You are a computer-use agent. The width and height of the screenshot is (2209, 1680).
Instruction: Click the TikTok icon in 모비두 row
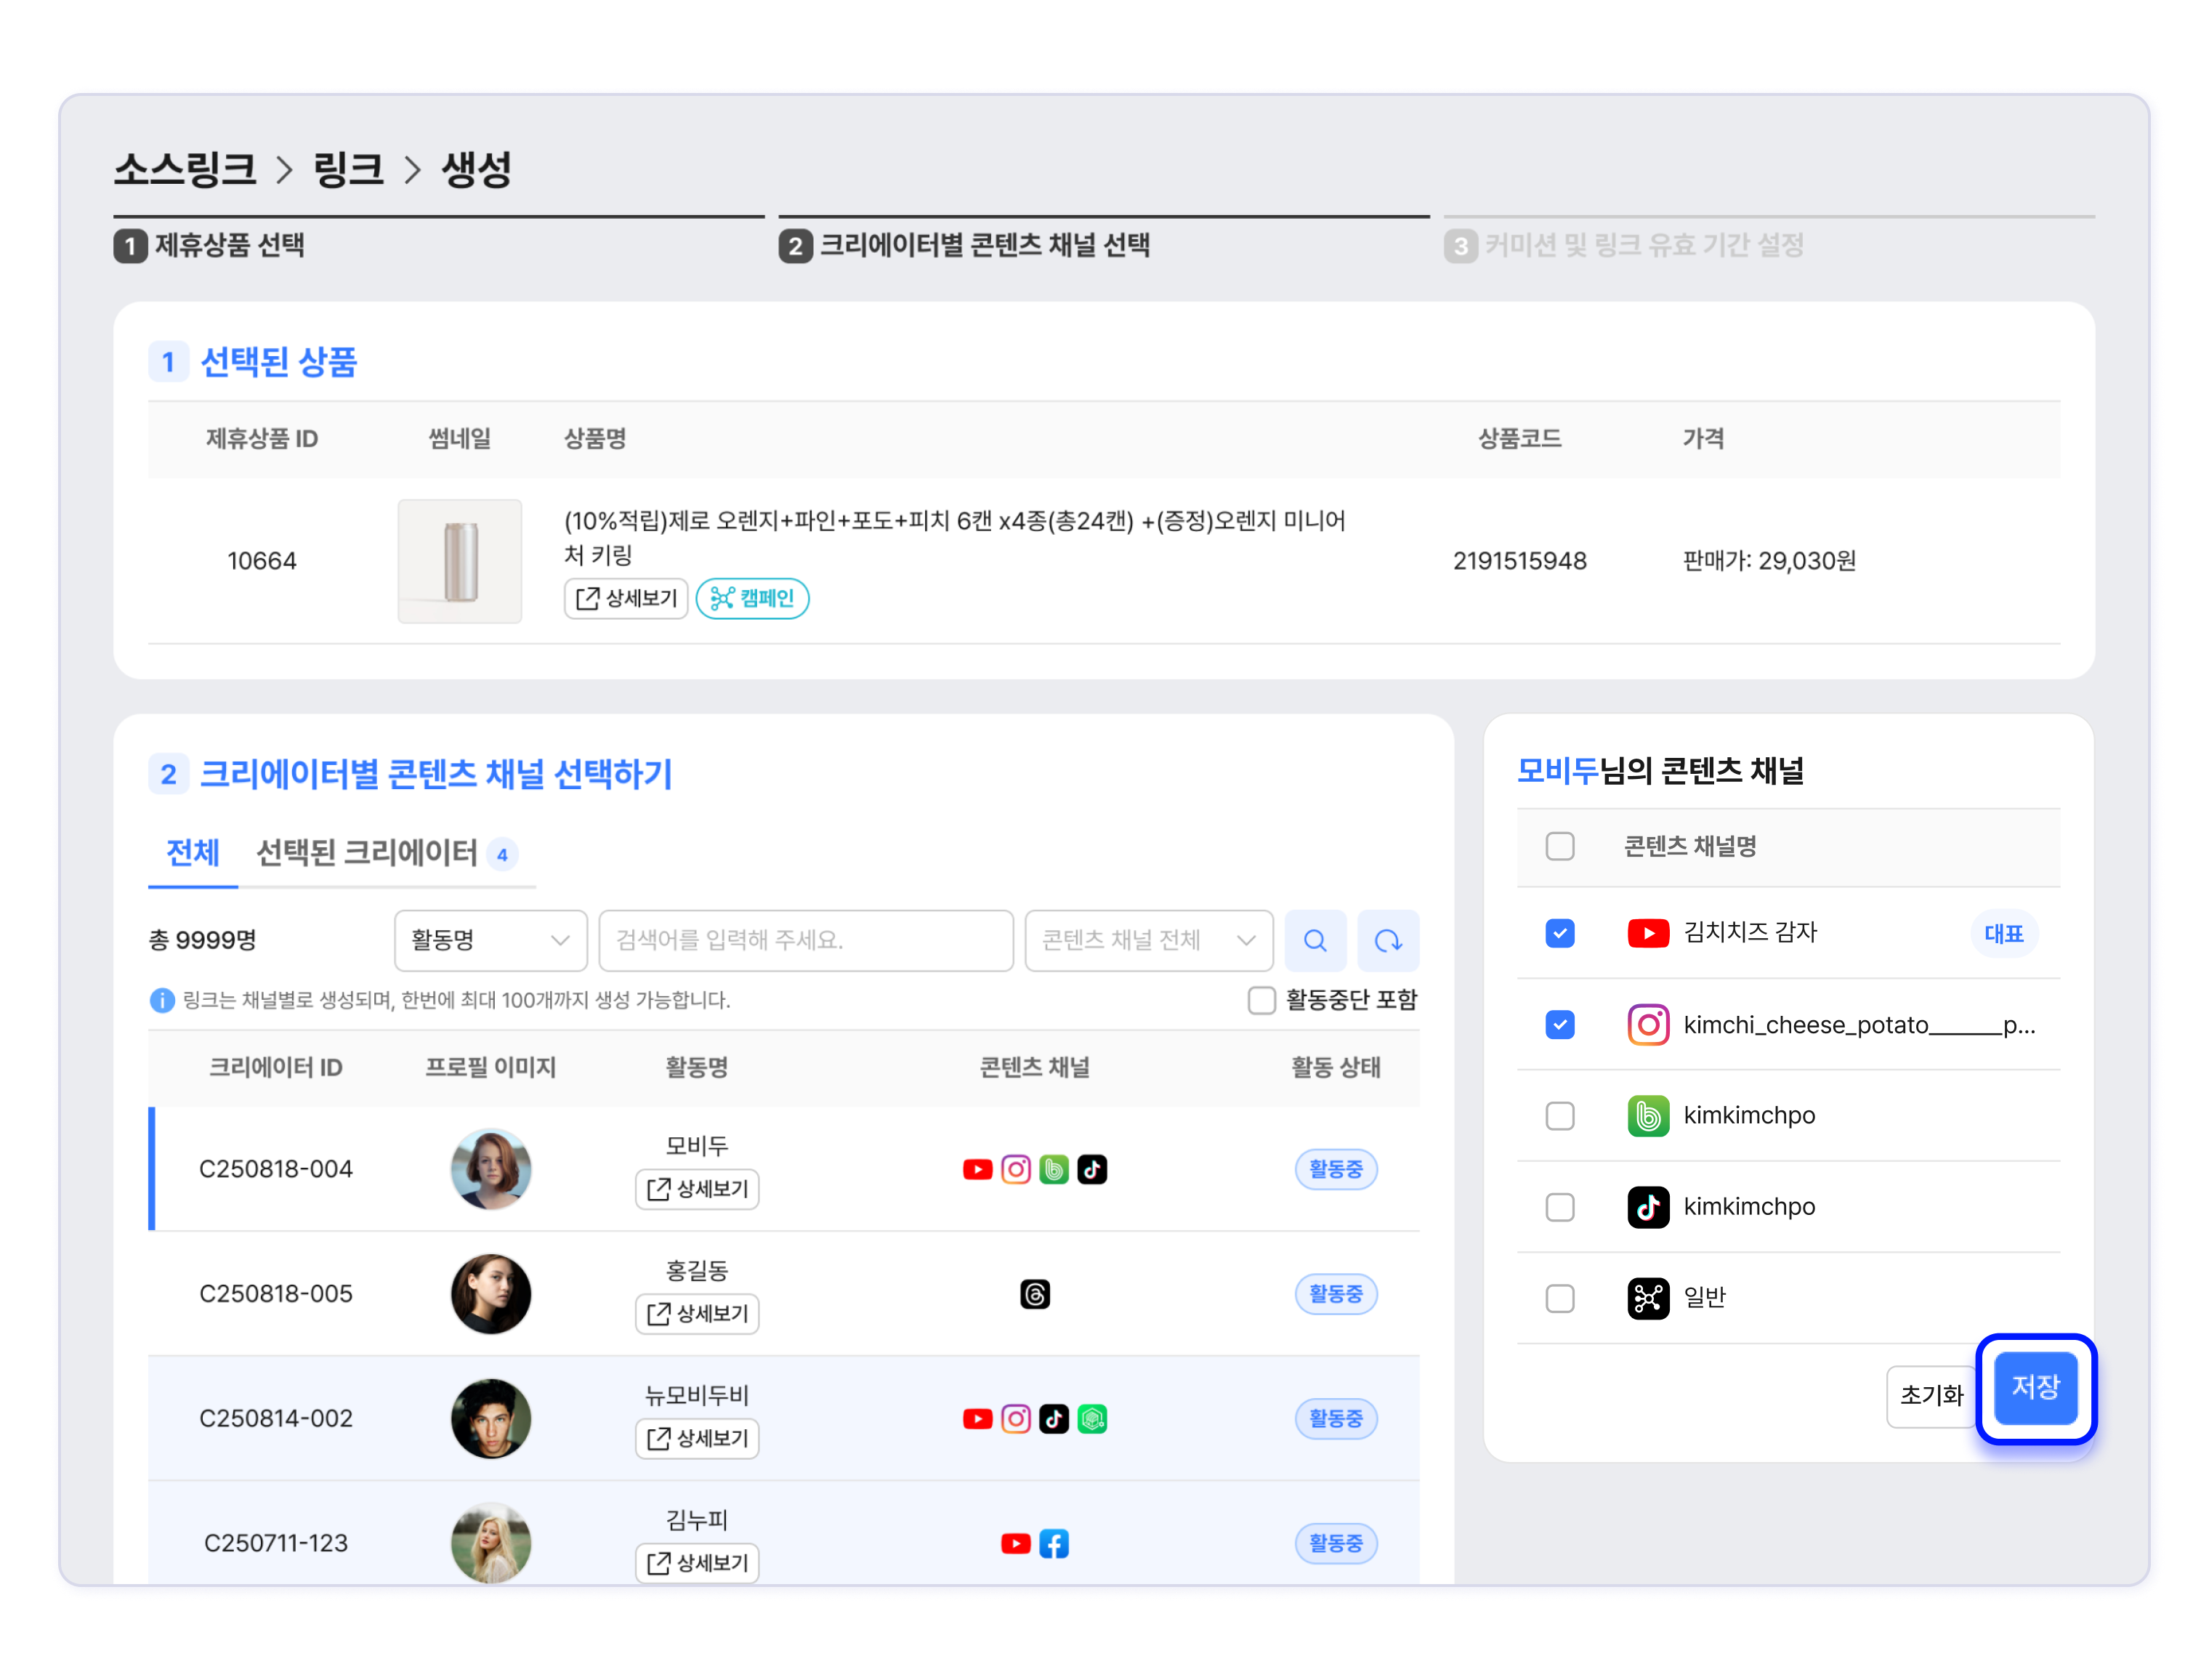1092,1169
